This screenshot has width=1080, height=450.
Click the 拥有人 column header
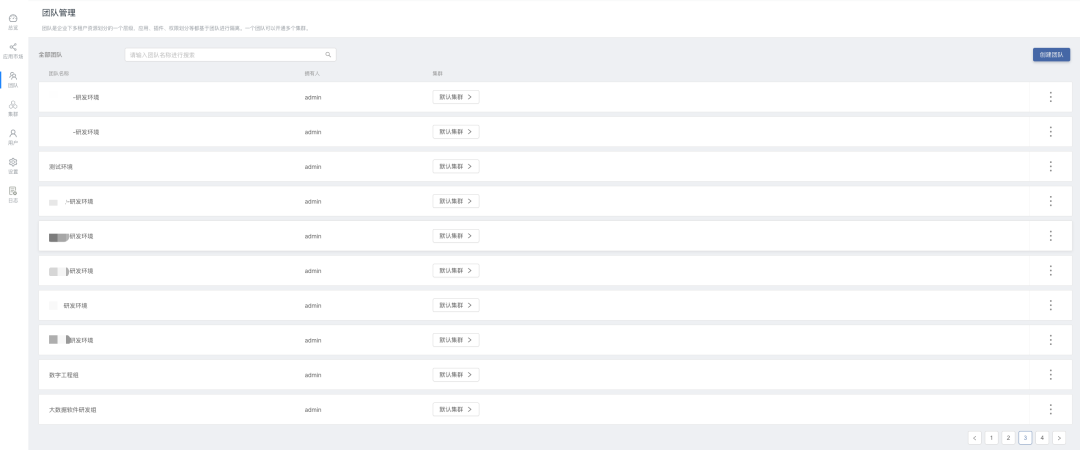(312, 73)
